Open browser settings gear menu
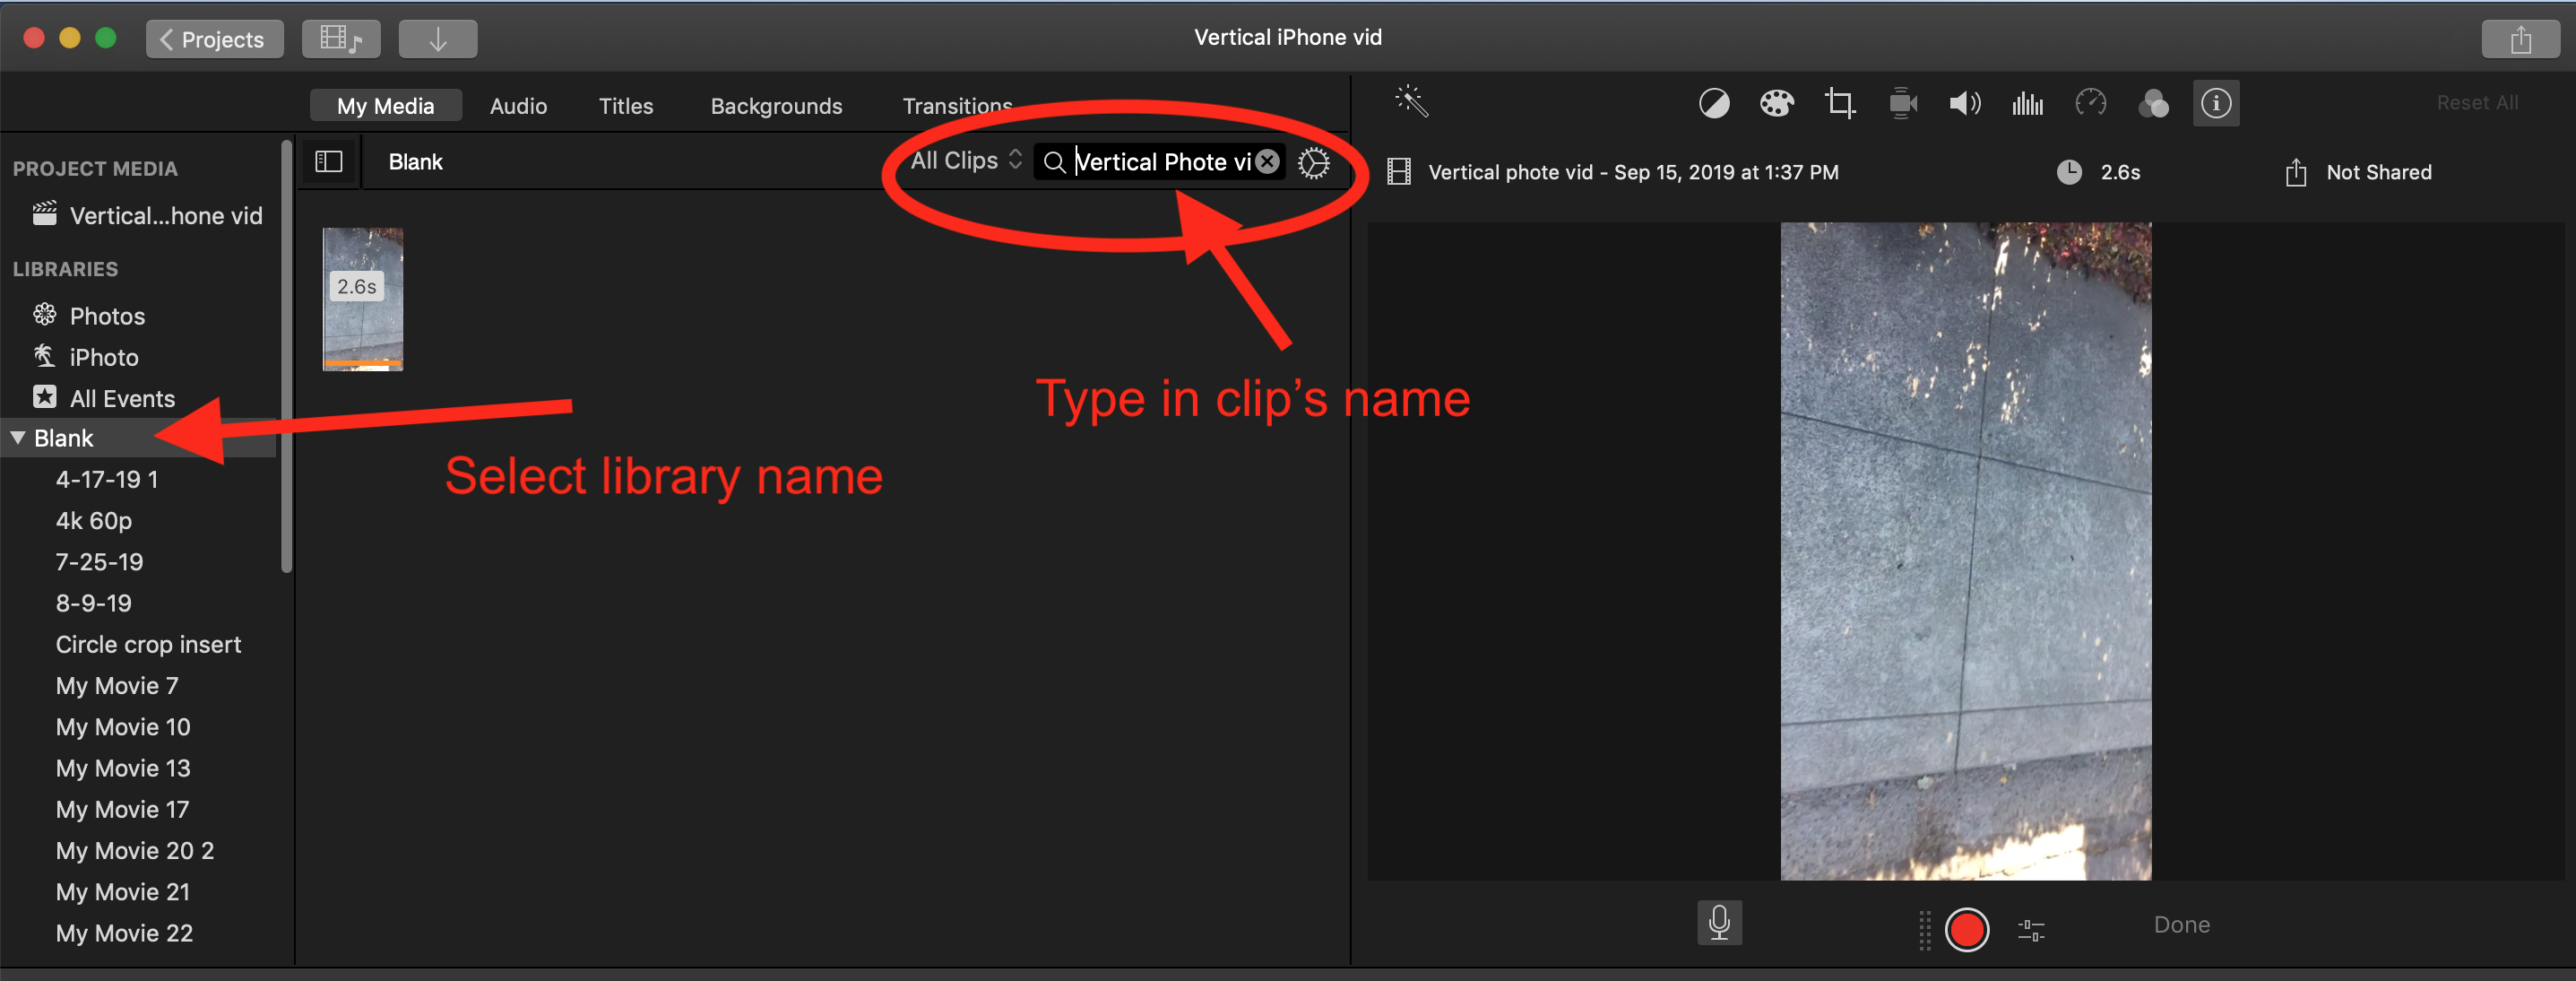This screenshot has height=981, width=2576. pyautogui.click(x=1313, y=162)
